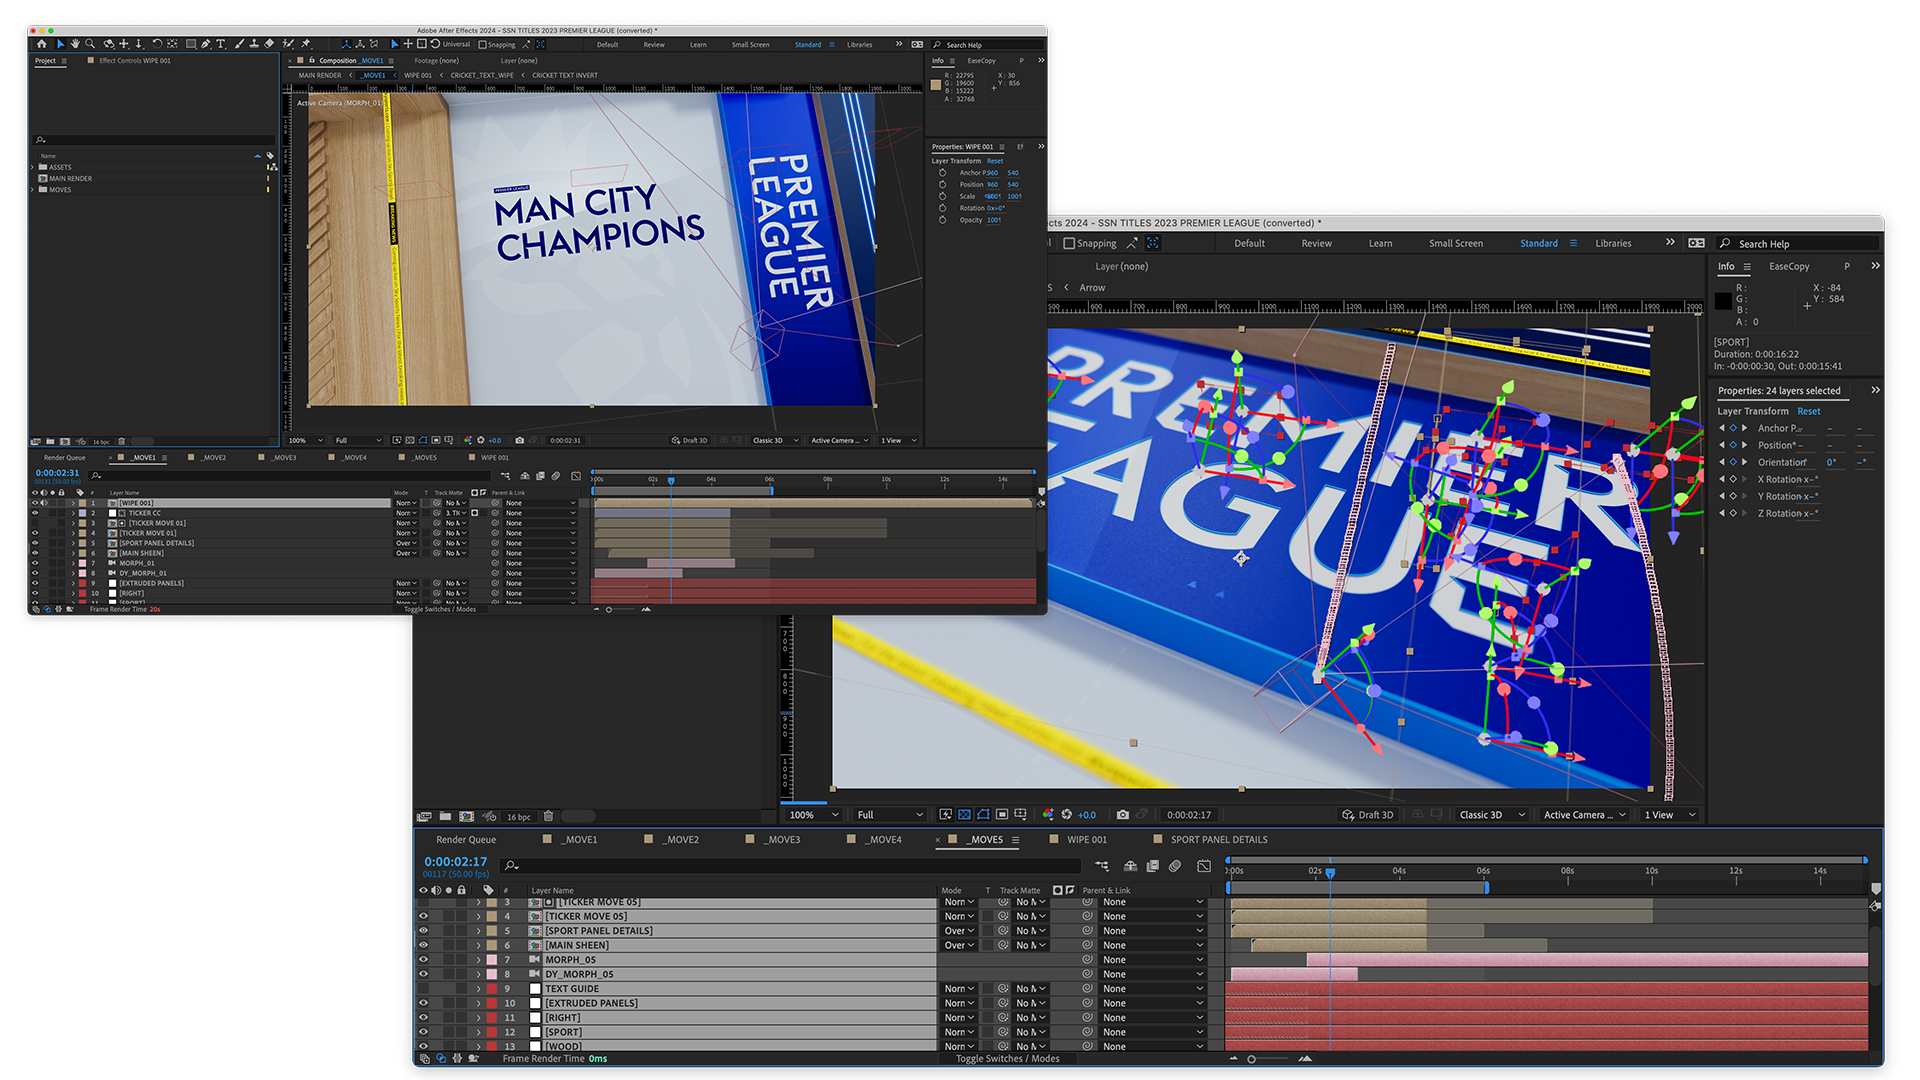Toggle the Snapping checkbox
This screenshot has width=1920, height=1080.
(x=1069, y=243)
